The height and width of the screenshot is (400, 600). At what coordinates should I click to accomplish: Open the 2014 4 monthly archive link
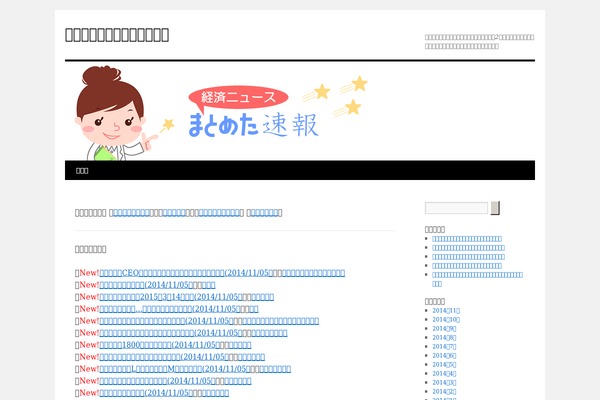click(x=444, y=374)
